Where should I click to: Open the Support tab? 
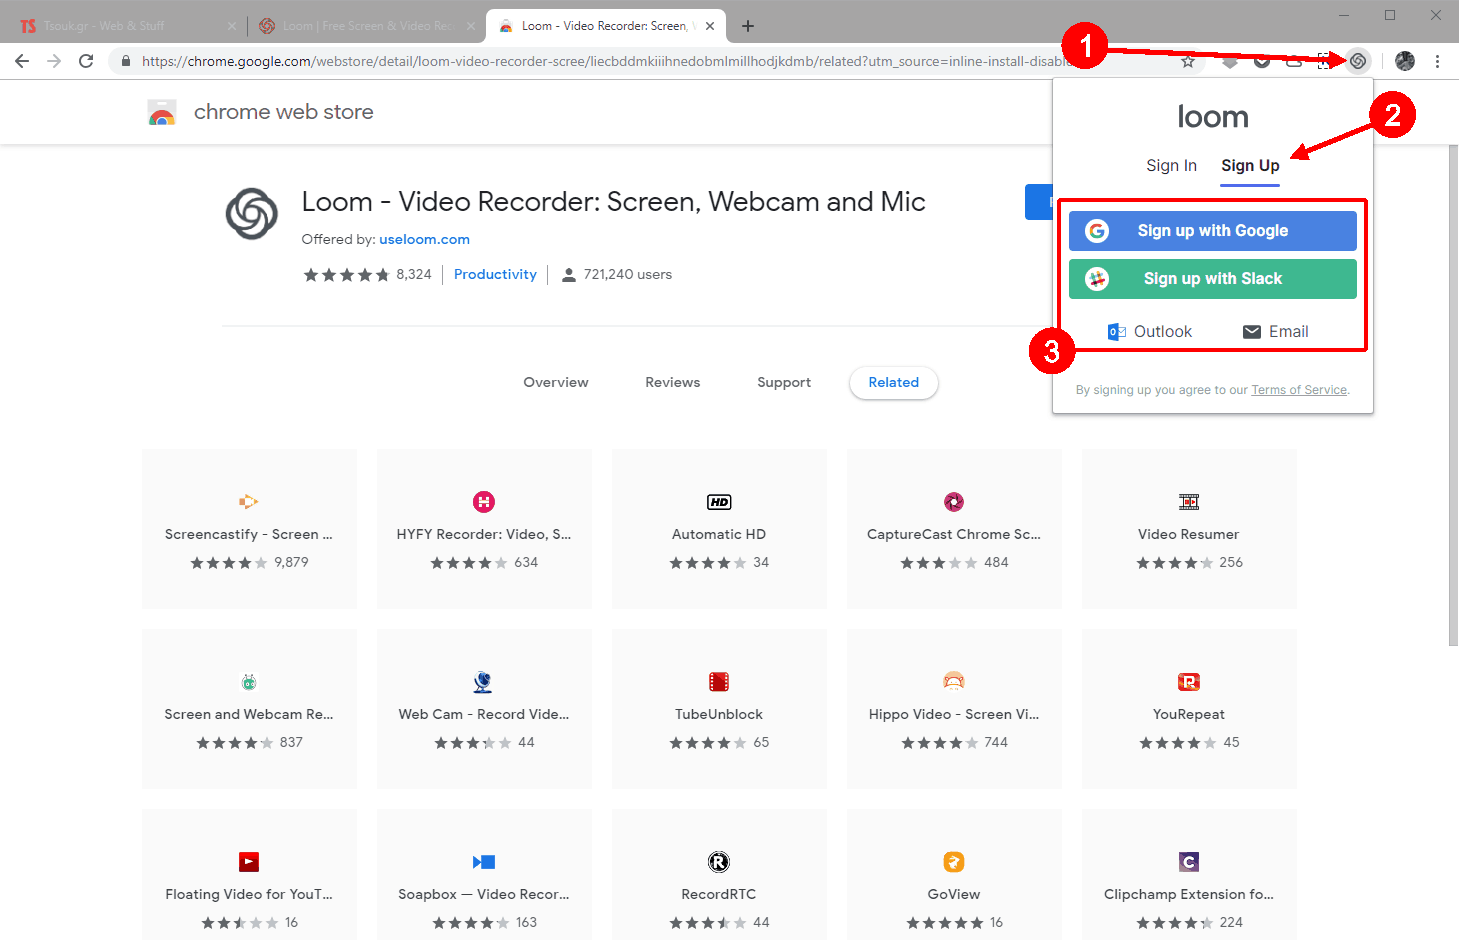784,382
